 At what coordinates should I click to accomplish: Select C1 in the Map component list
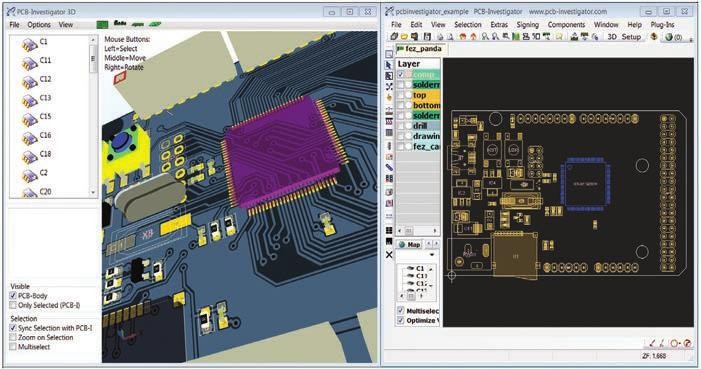click(x=420, y=268)
